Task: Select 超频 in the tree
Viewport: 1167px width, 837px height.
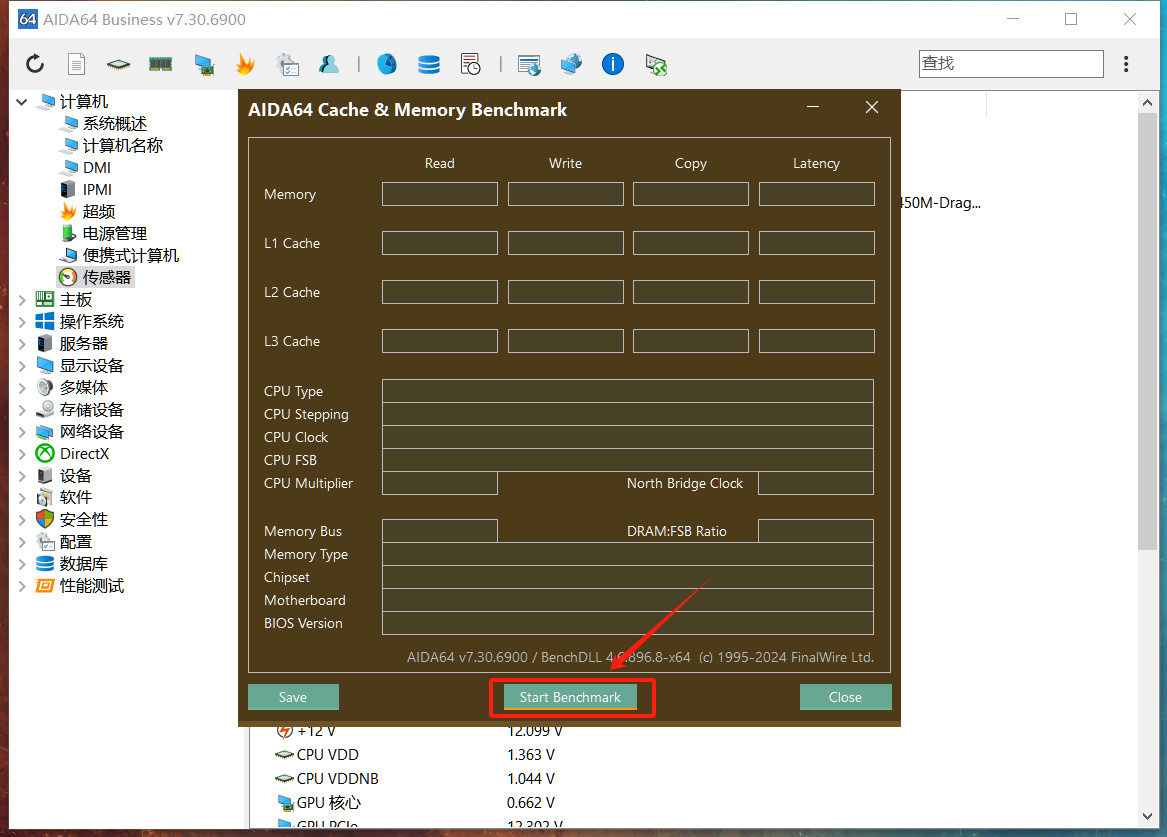Action: pos(98,211)
